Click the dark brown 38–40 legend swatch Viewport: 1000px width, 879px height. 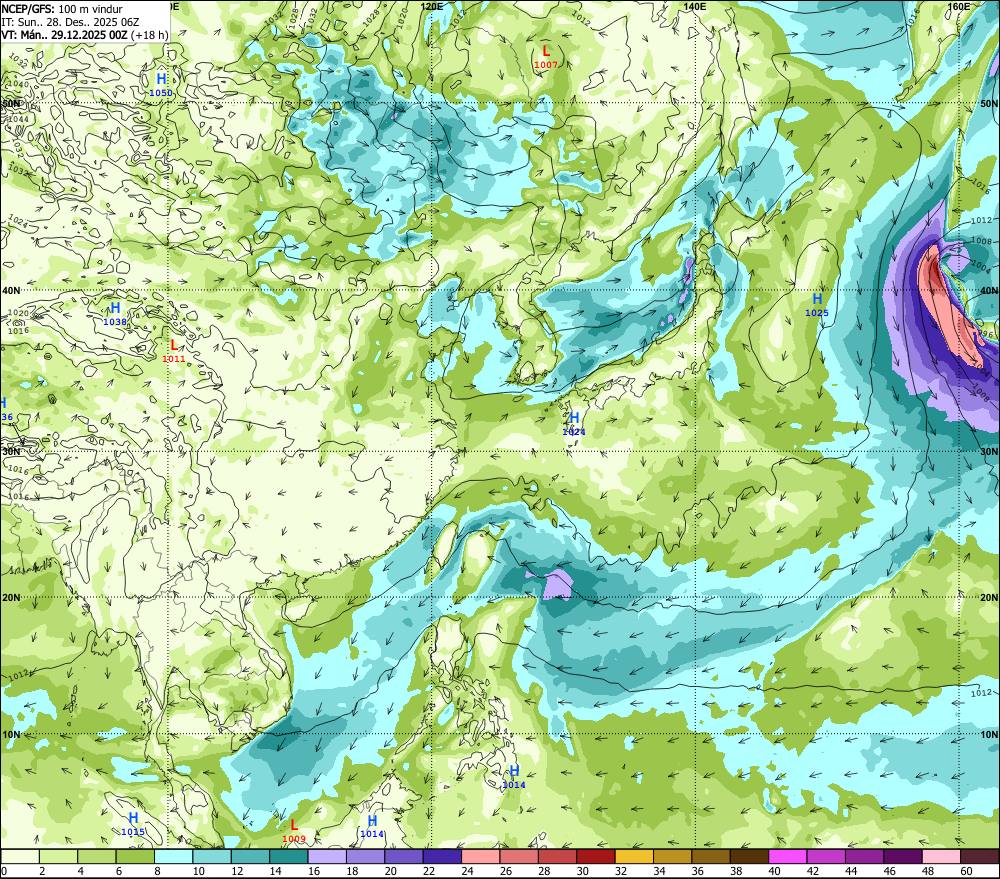749,857
